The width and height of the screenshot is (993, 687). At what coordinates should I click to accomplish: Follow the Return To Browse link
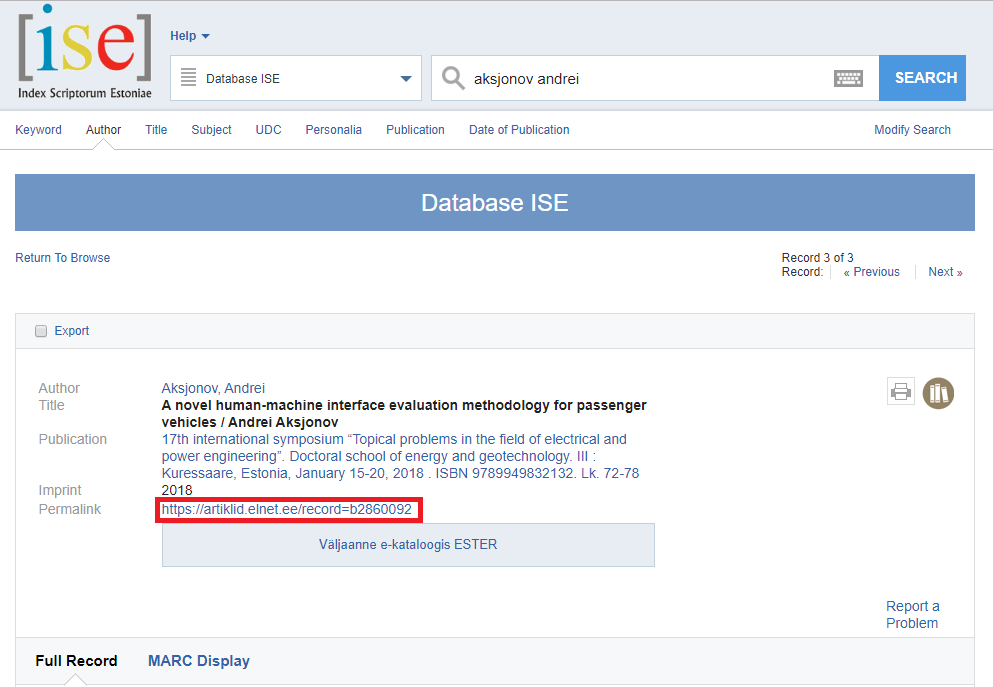(63, 258)
